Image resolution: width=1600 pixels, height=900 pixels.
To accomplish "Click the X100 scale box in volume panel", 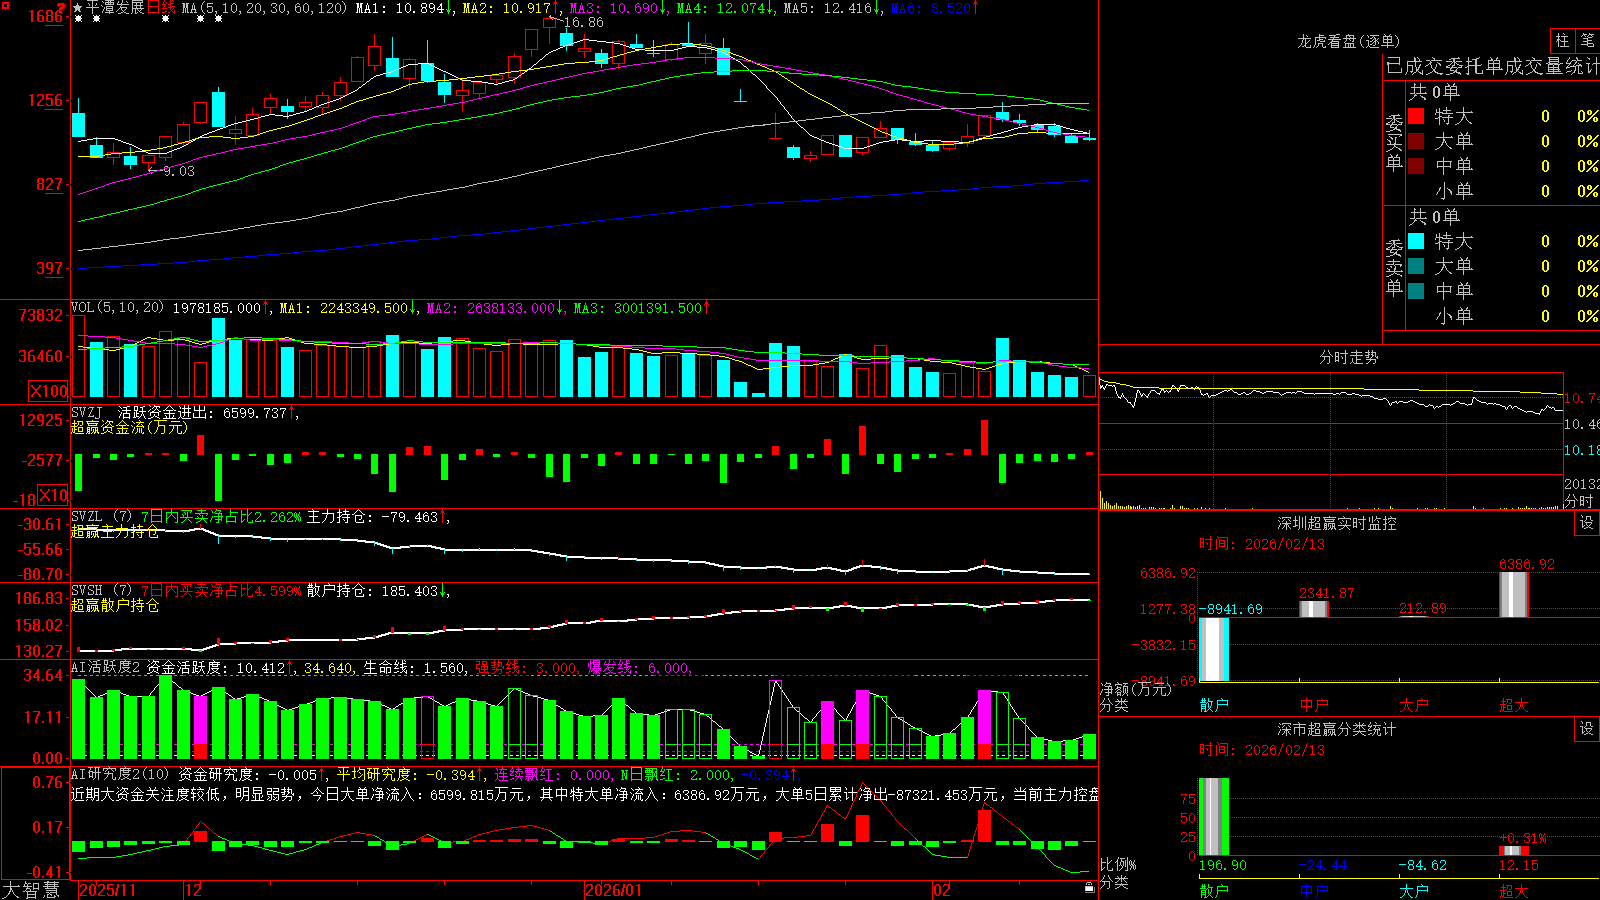I will pyautogui.click(x=48, y=391).
